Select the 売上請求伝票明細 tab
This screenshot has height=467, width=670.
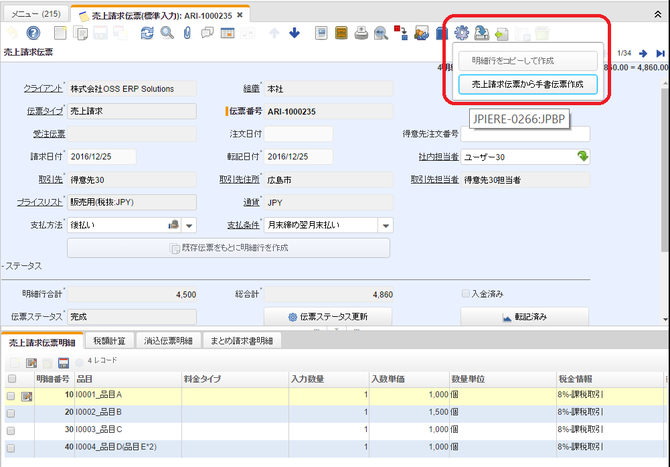[42, 342]
